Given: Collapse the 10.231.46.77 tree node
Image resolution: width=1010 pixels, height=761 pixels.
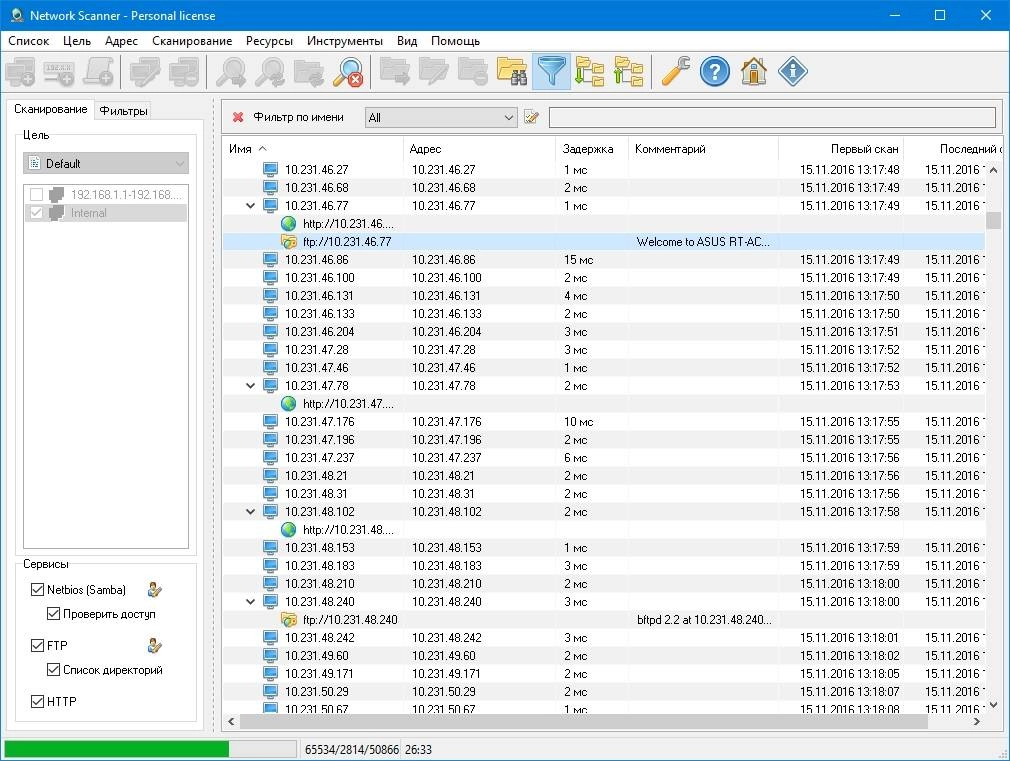Looking at the screenshot, I should pos(251,206).
